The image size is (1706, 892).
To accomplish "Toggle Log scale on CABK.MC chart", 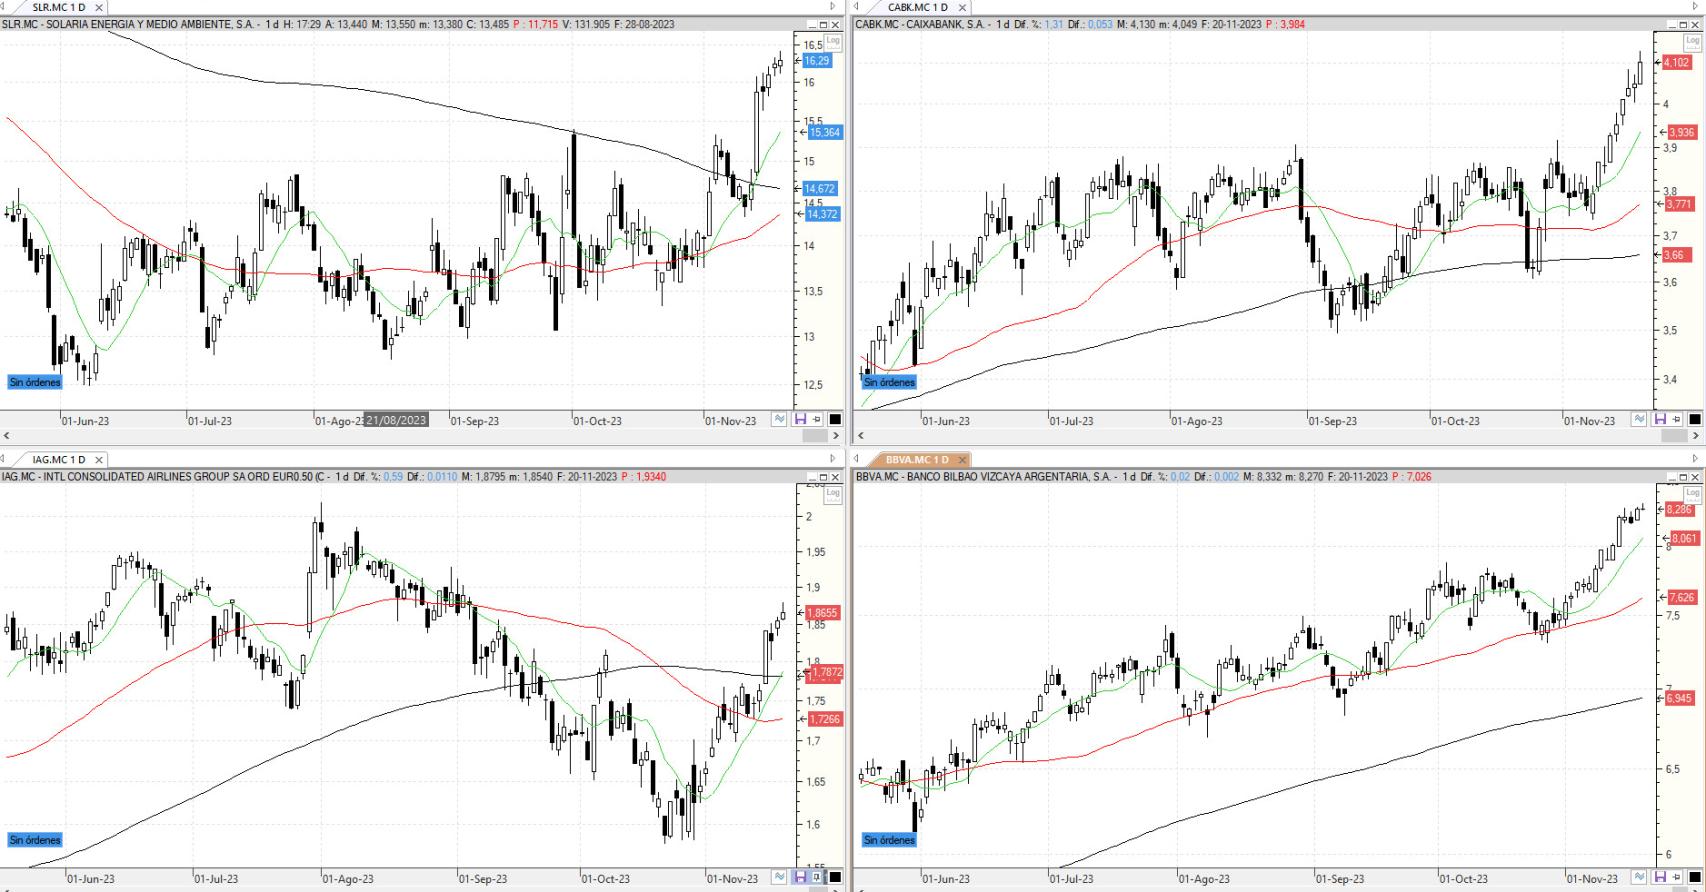I will pyautogui.click(x=1692, y=41).
